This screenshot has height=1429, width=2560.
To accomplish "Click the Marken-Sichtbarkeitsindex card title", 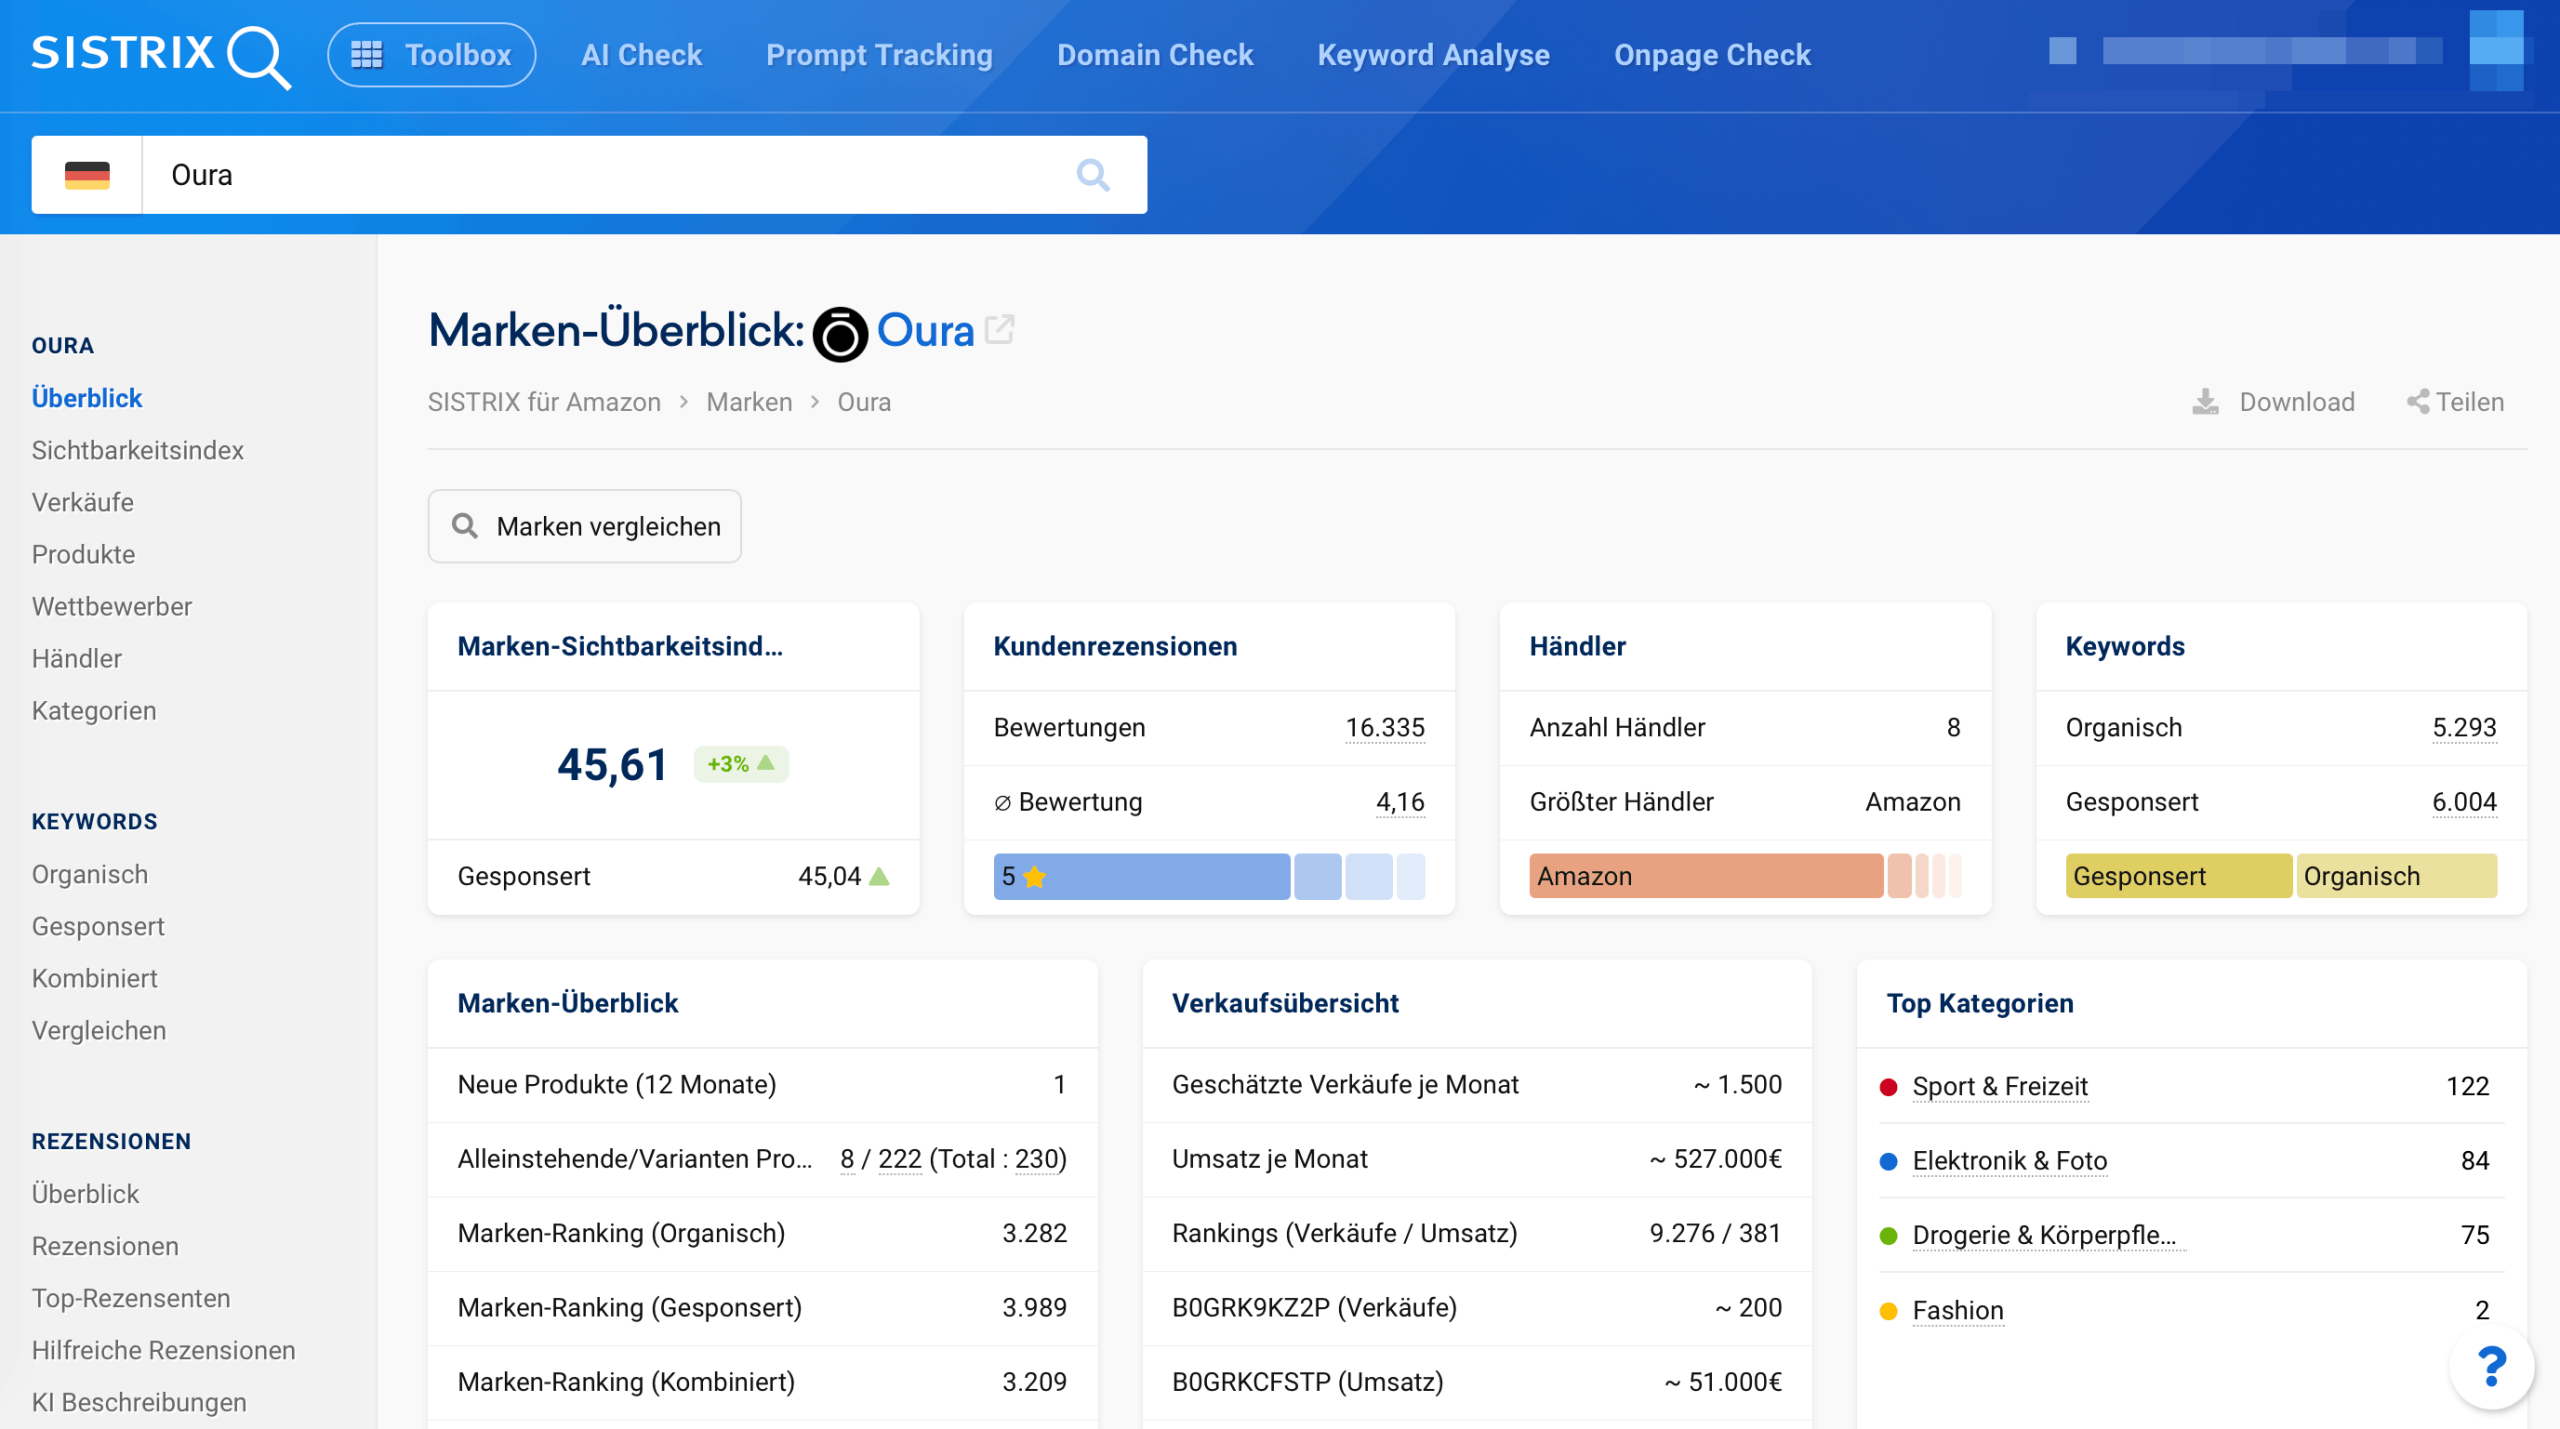I will click(x=620, y=647).
